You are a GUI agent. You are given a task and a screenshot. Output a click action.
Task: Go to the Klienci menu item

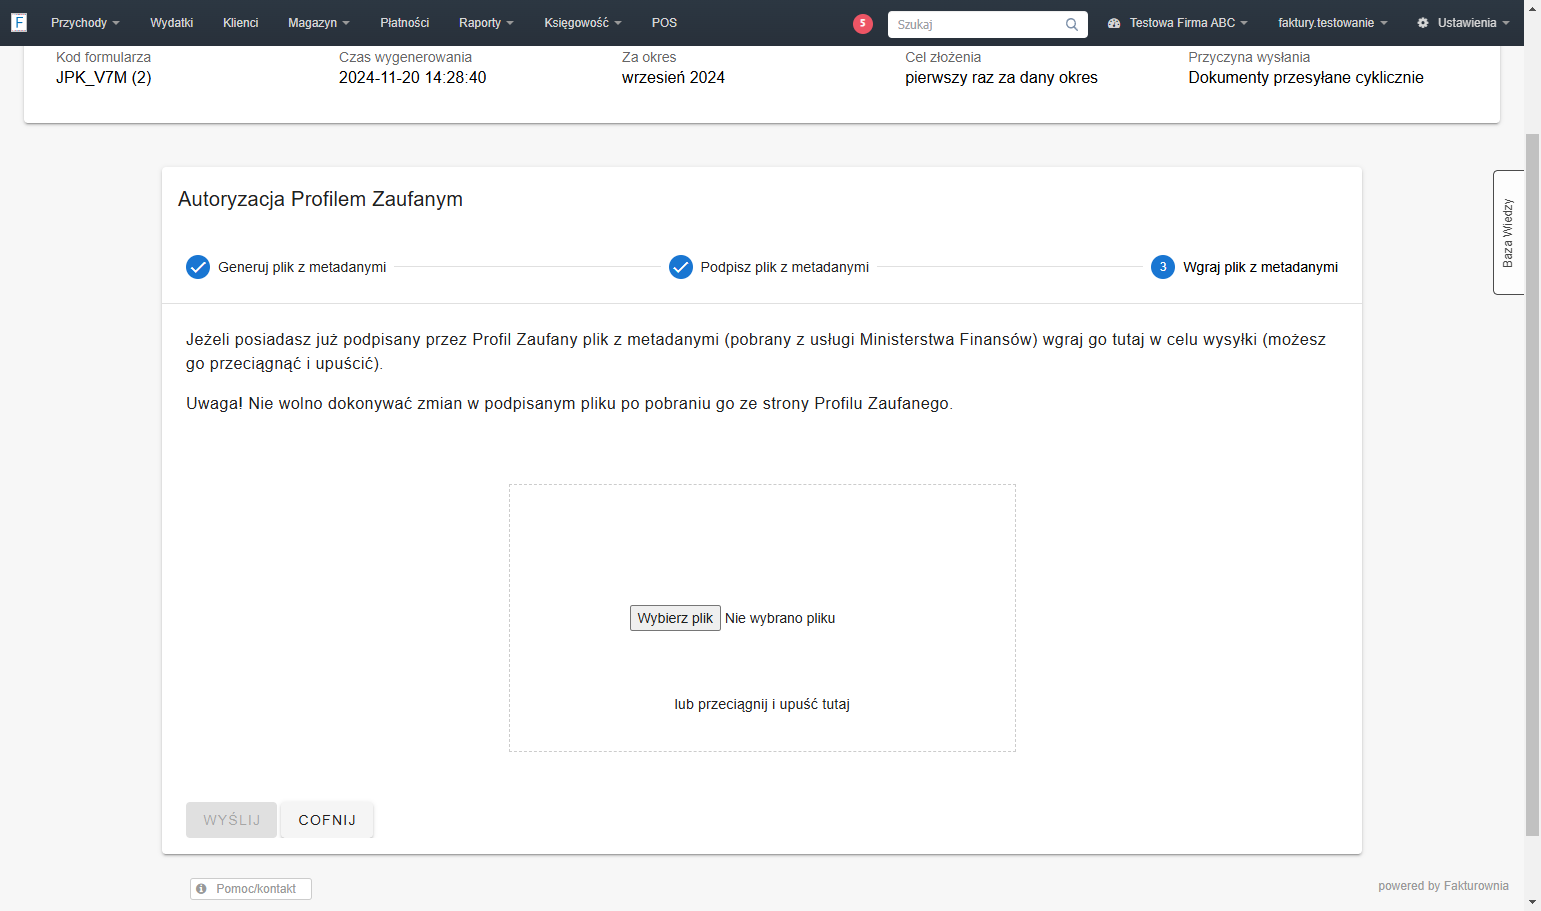[240, 23]
